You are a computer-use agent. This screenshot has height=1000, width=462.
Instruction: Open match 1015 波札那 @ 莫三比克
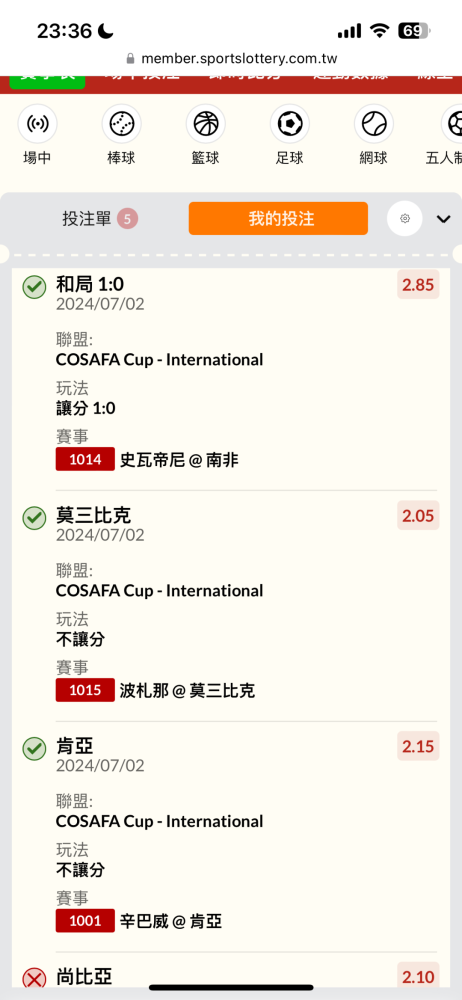(x=156, y=690)
